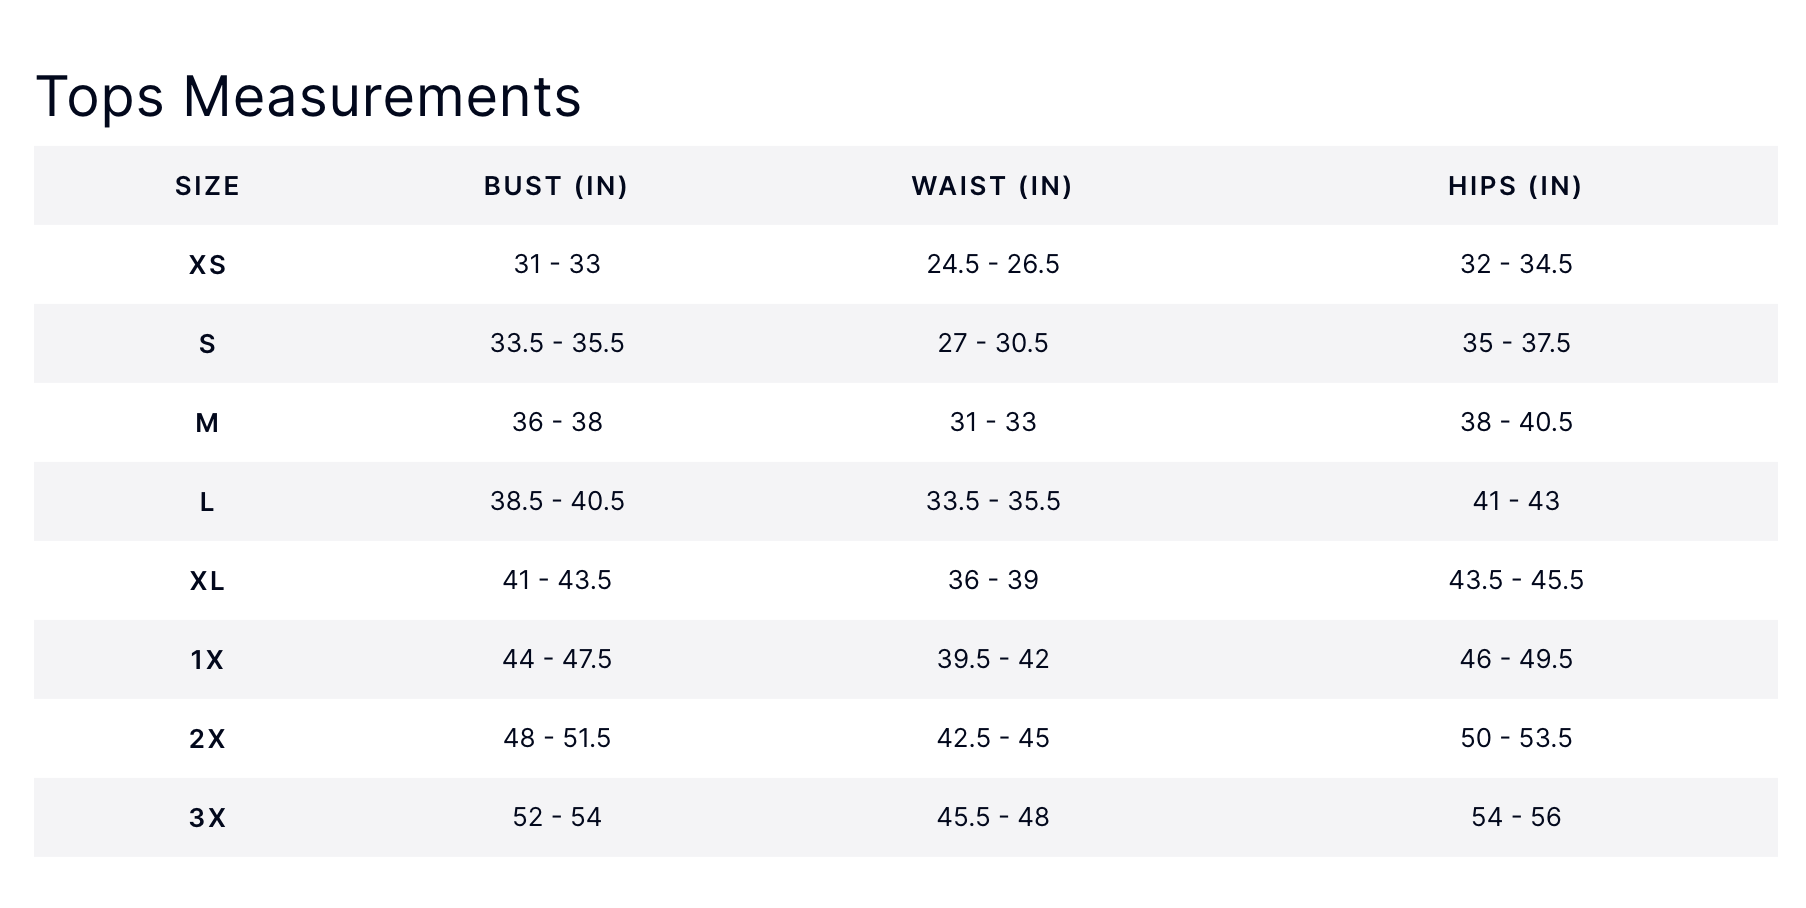Select the S size row label
The width and height of the screenshot is (1806, 908).
coord(207,344)
